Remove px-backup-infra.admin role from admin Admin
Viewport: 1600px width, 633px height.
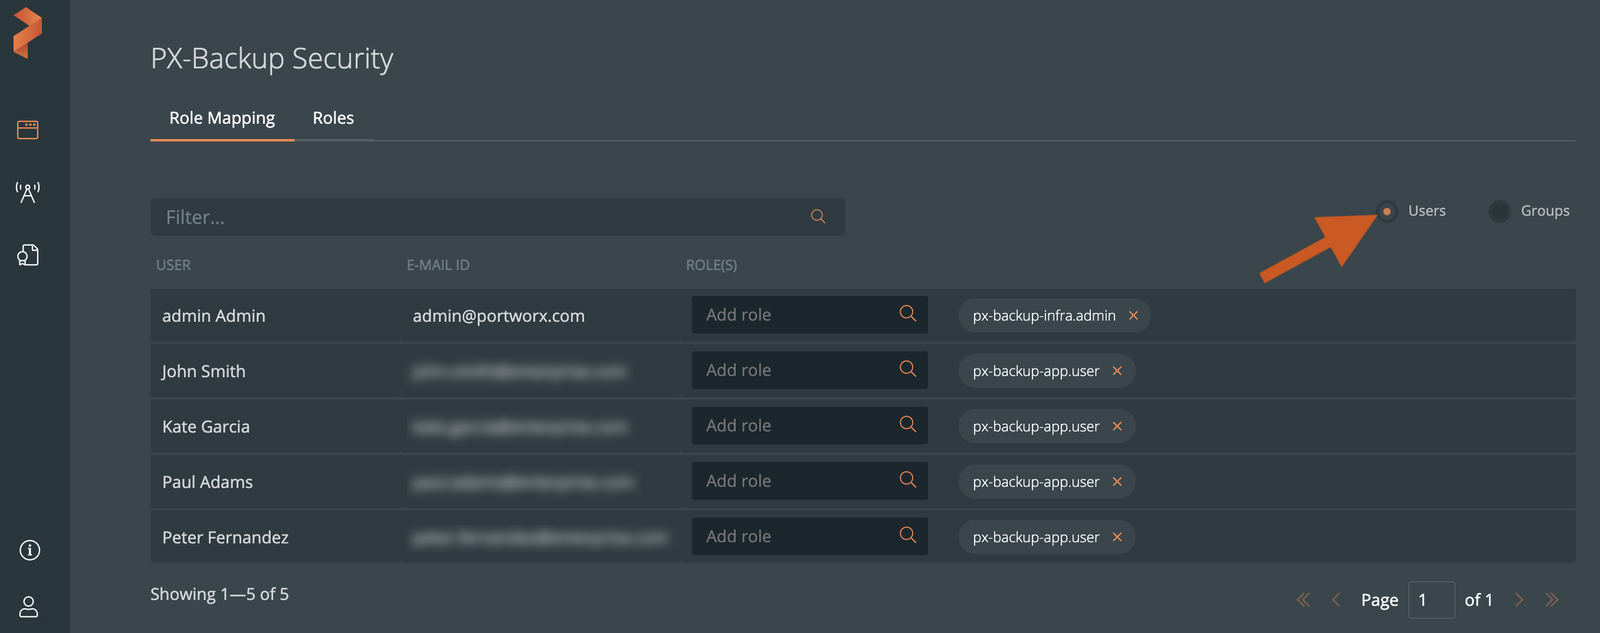tap(1133, 316)
